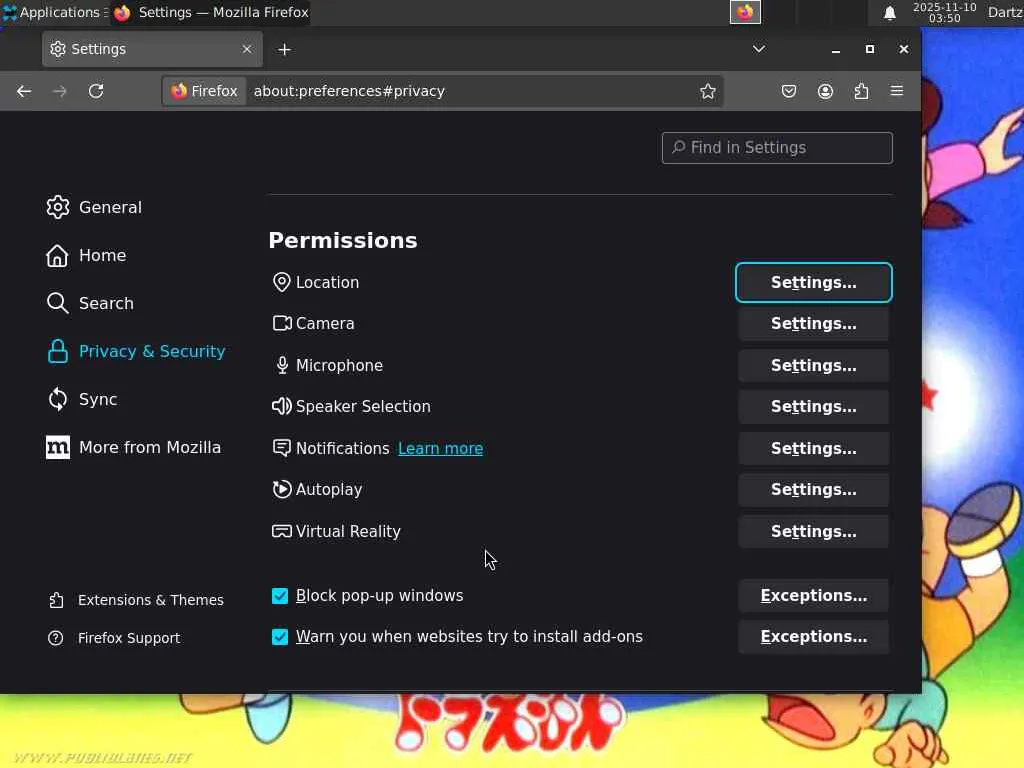Screen dimensions: 1024x768
Task: Click the bookmark star icon
Action: click(708, 91)
